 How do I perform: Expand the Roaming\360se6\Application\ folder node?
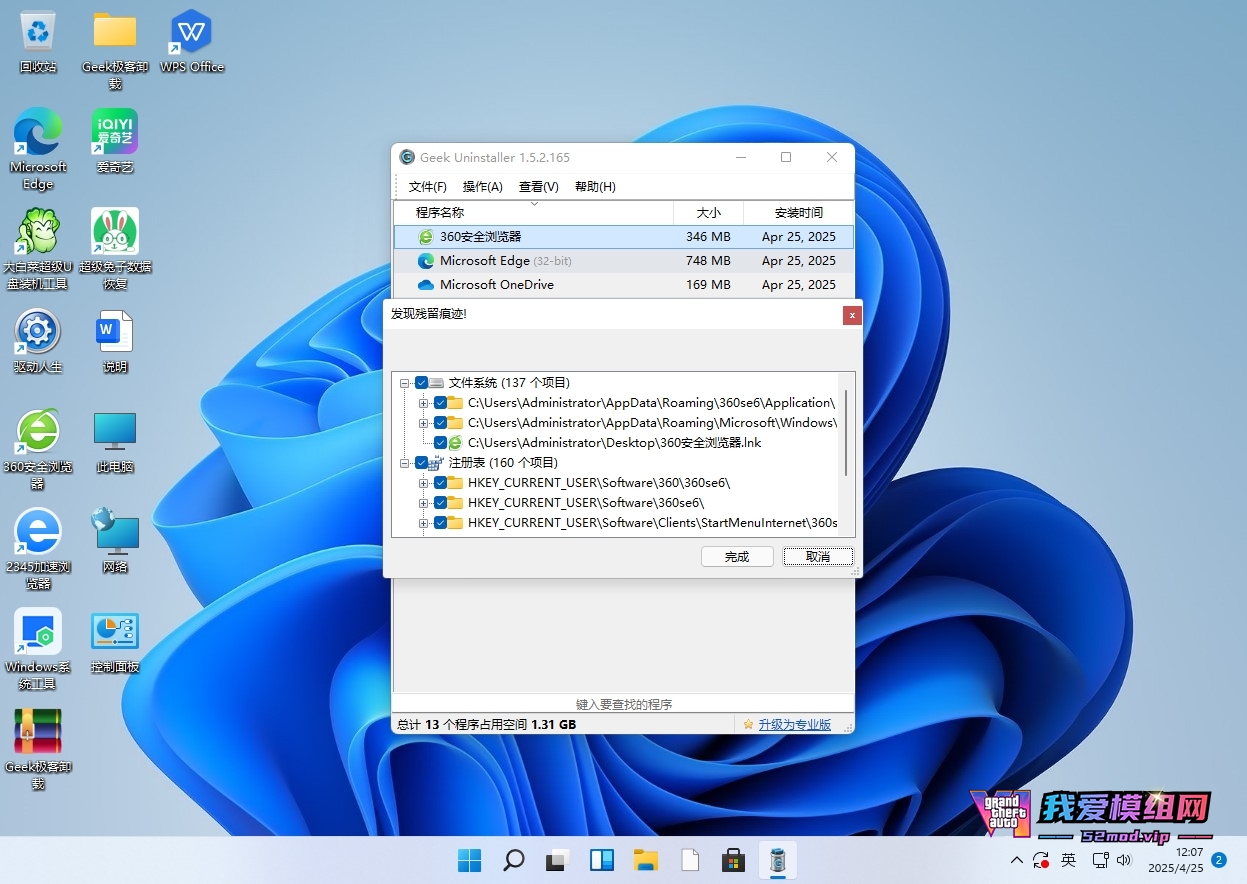point(424,403)
